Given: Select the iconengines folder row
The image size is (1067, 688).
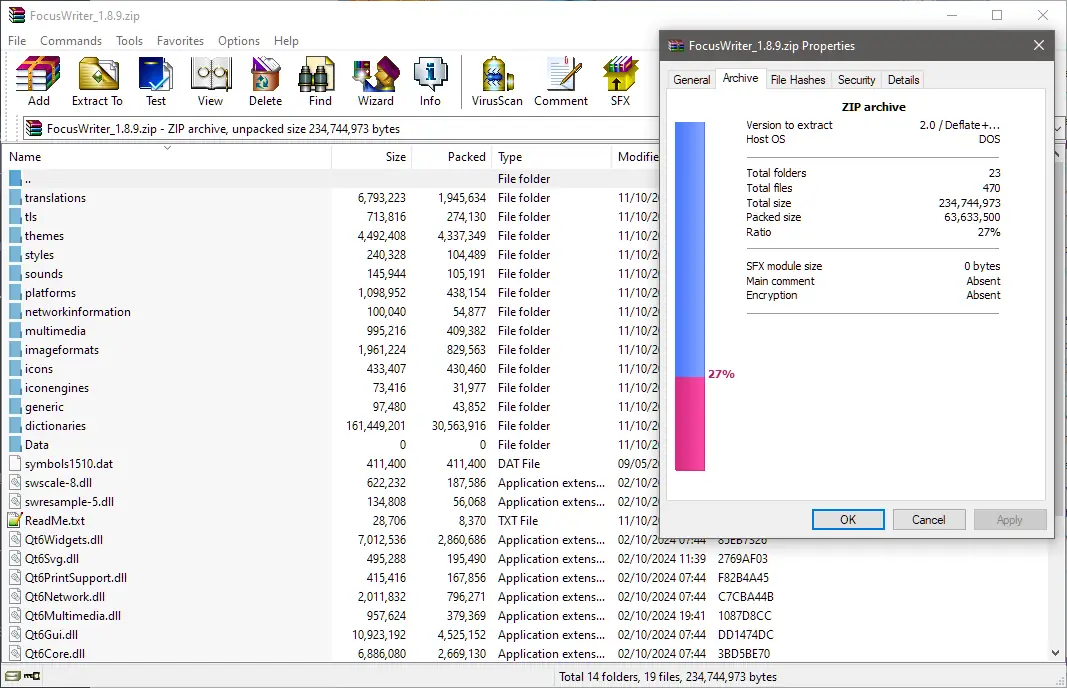Looking at the screenshot, I should click(x=331, y=388).
